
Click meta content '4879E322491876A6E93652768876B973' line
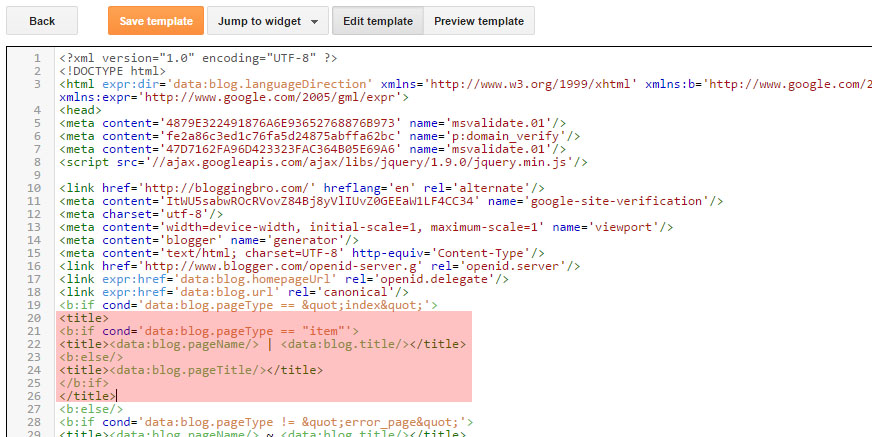pos(313,123)
